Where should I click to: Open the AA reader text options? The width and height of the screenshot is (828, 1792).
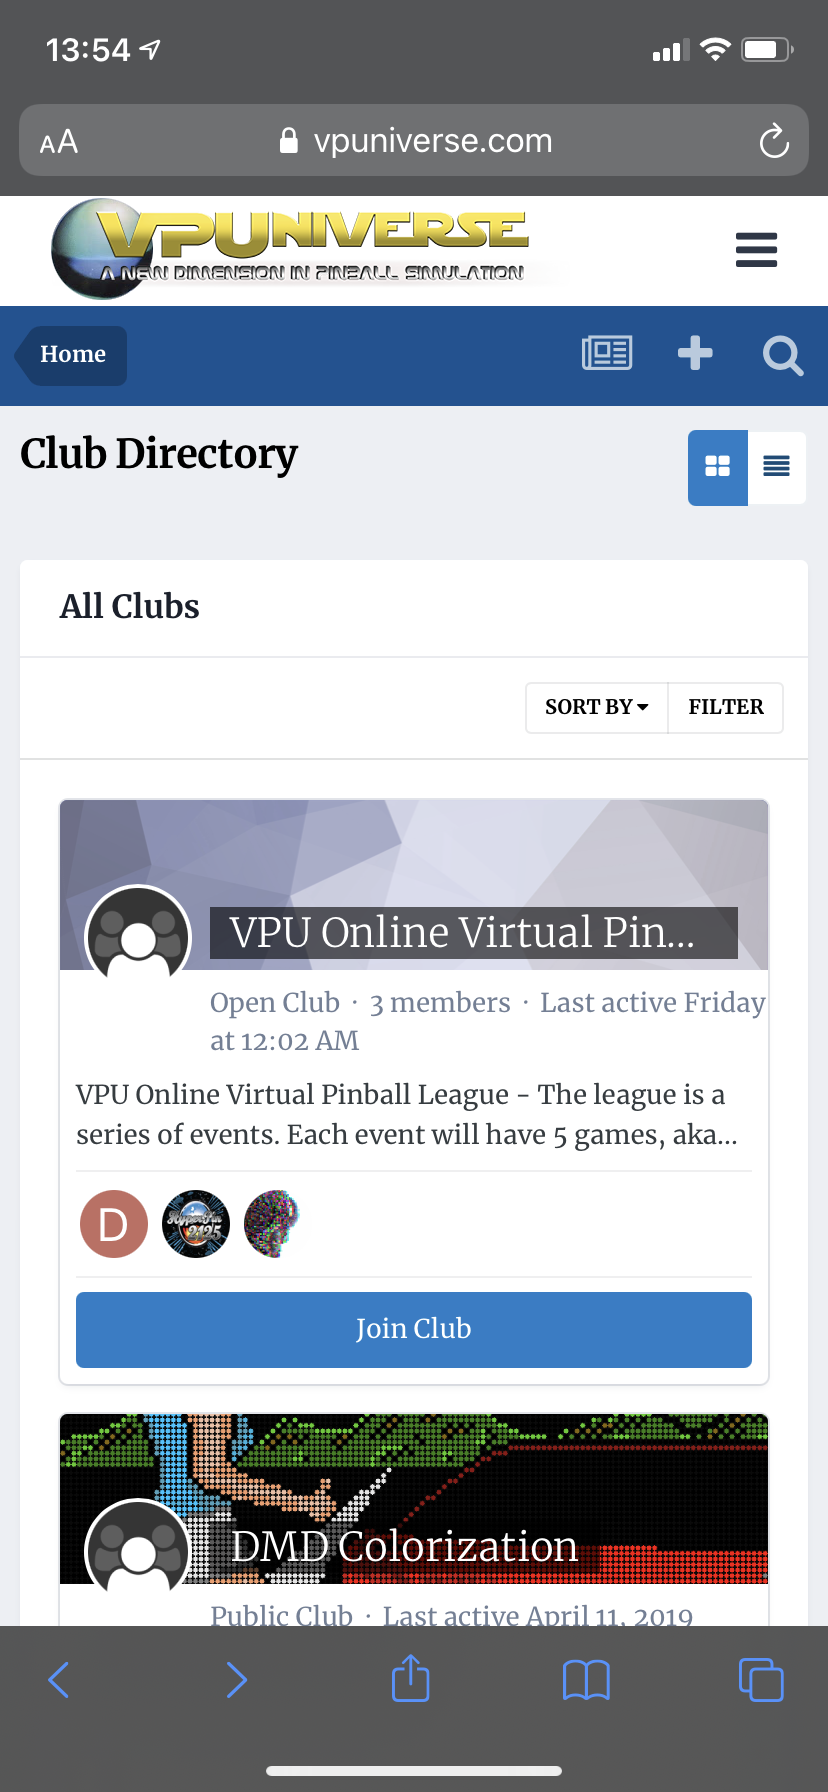tap(59, 141)
